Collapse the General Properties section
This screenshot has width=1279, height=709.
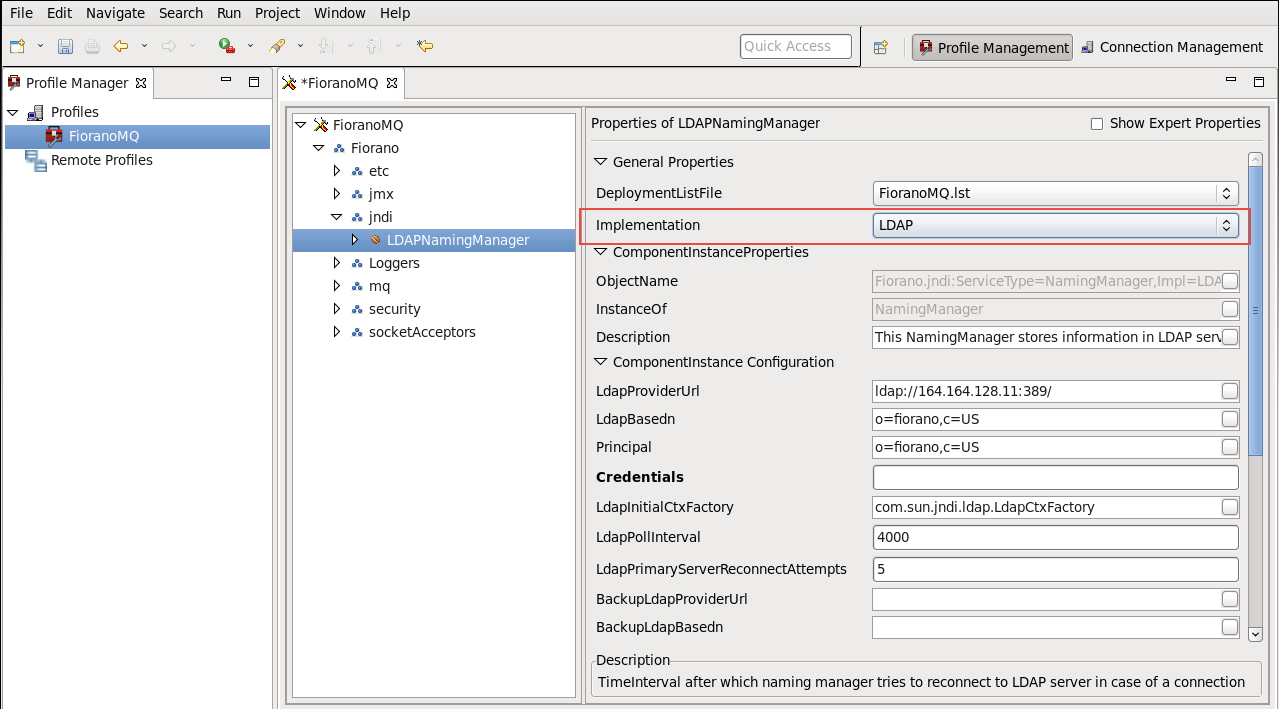[x=601, y=162]
